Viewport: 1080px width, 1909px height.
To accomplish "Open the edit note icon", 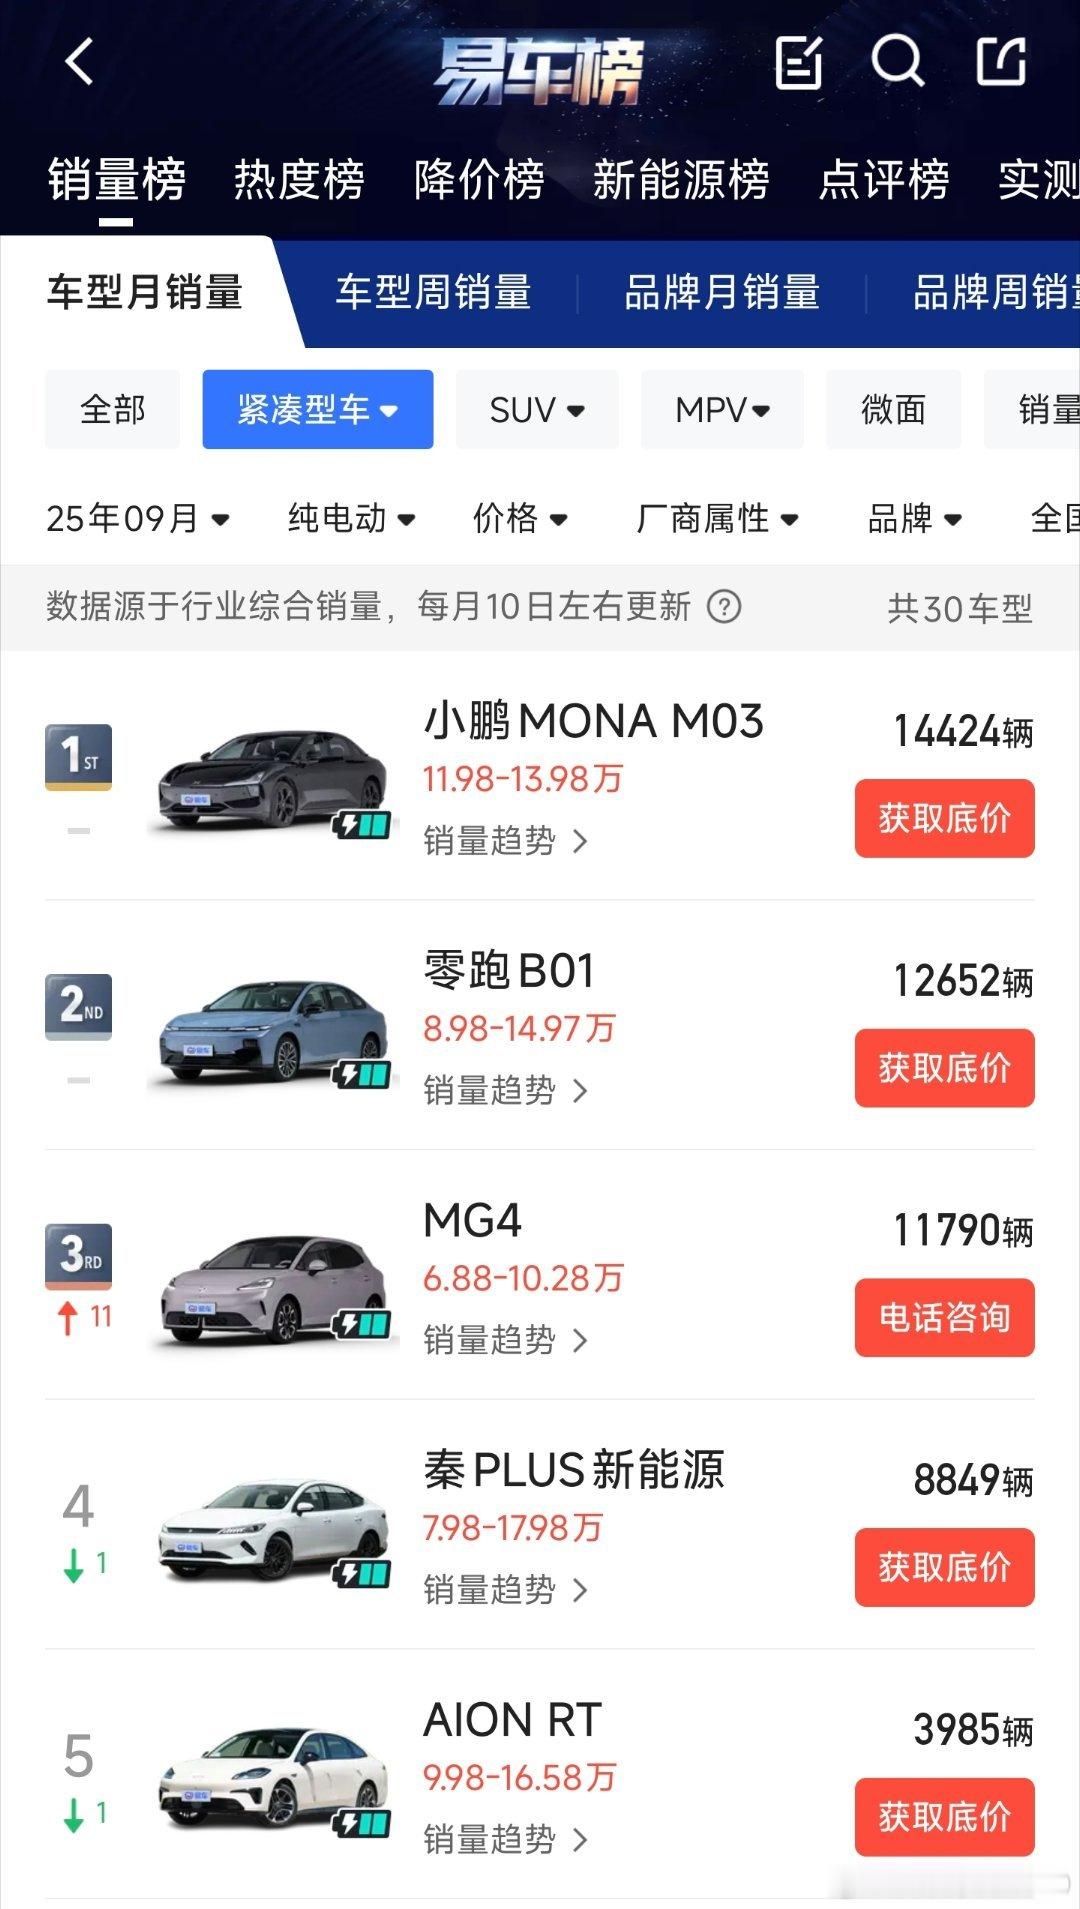I will (799, 63).
